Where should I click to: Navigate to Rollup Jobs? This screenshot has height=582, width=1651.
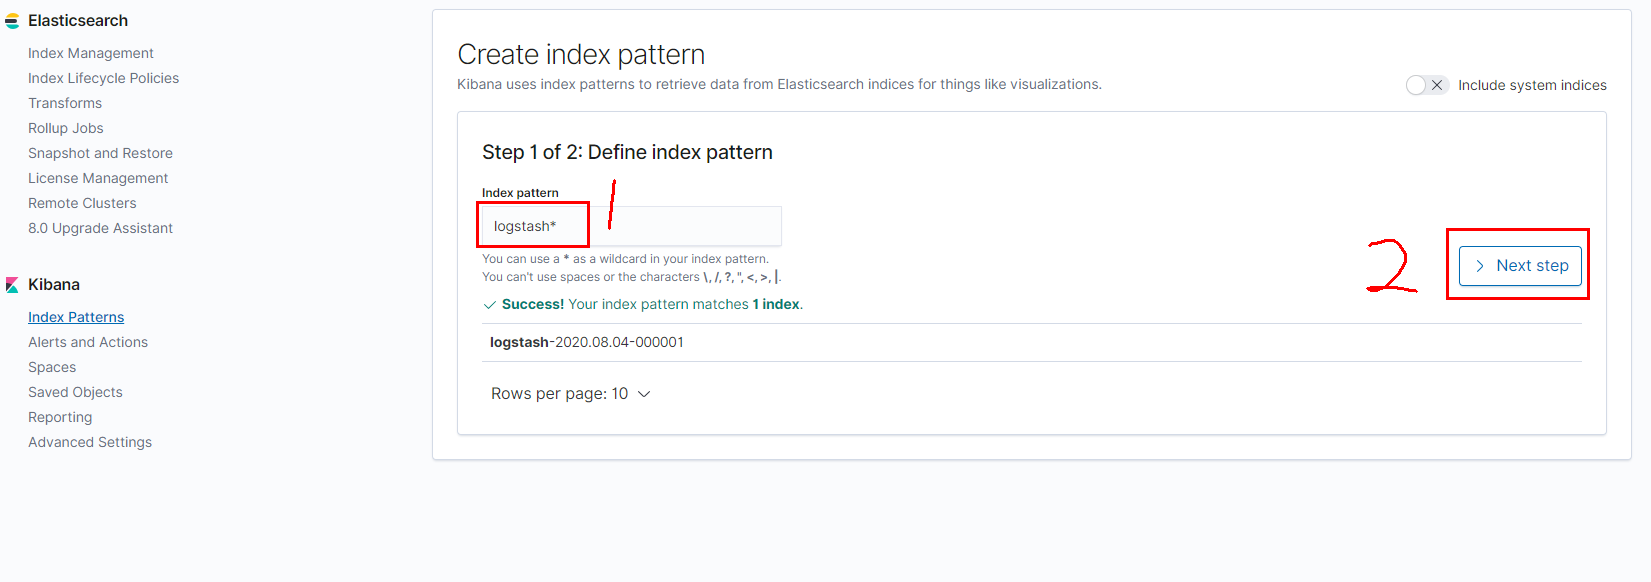tap(66, 128)
